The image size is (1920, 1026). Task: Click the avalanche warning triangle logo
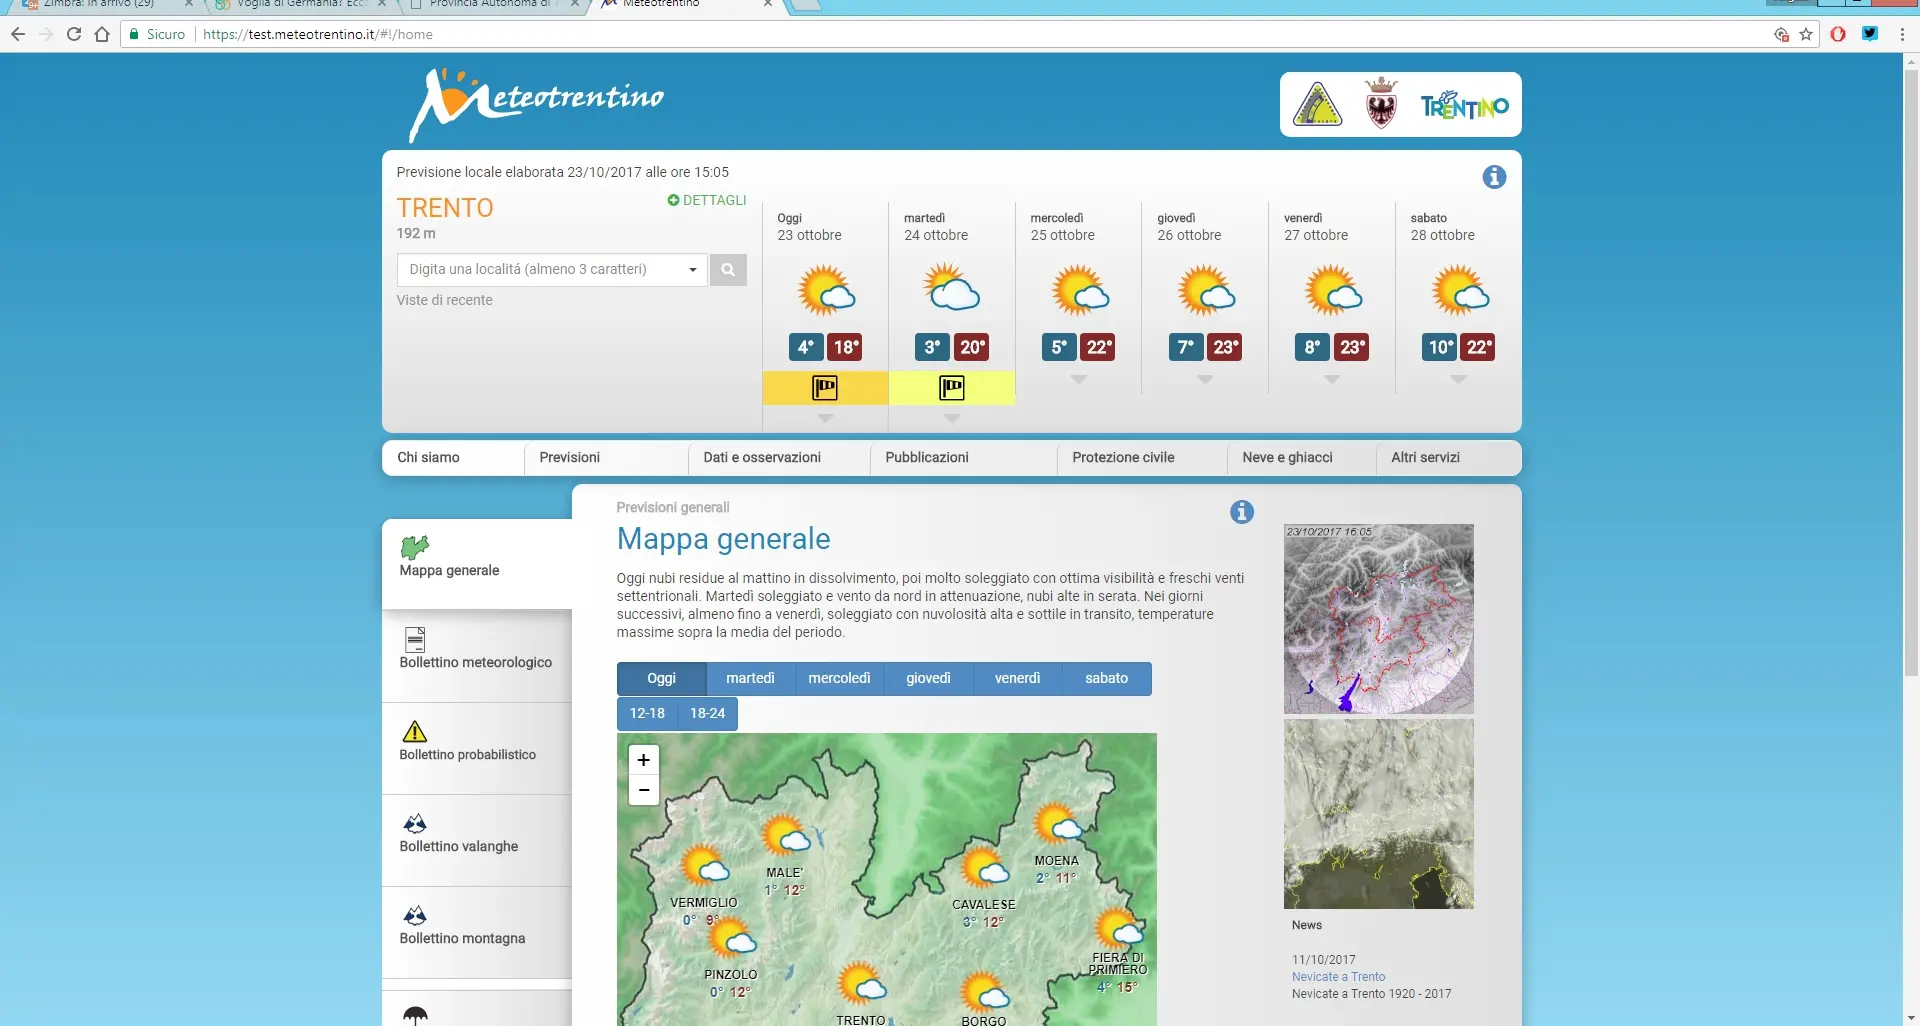1317,104
